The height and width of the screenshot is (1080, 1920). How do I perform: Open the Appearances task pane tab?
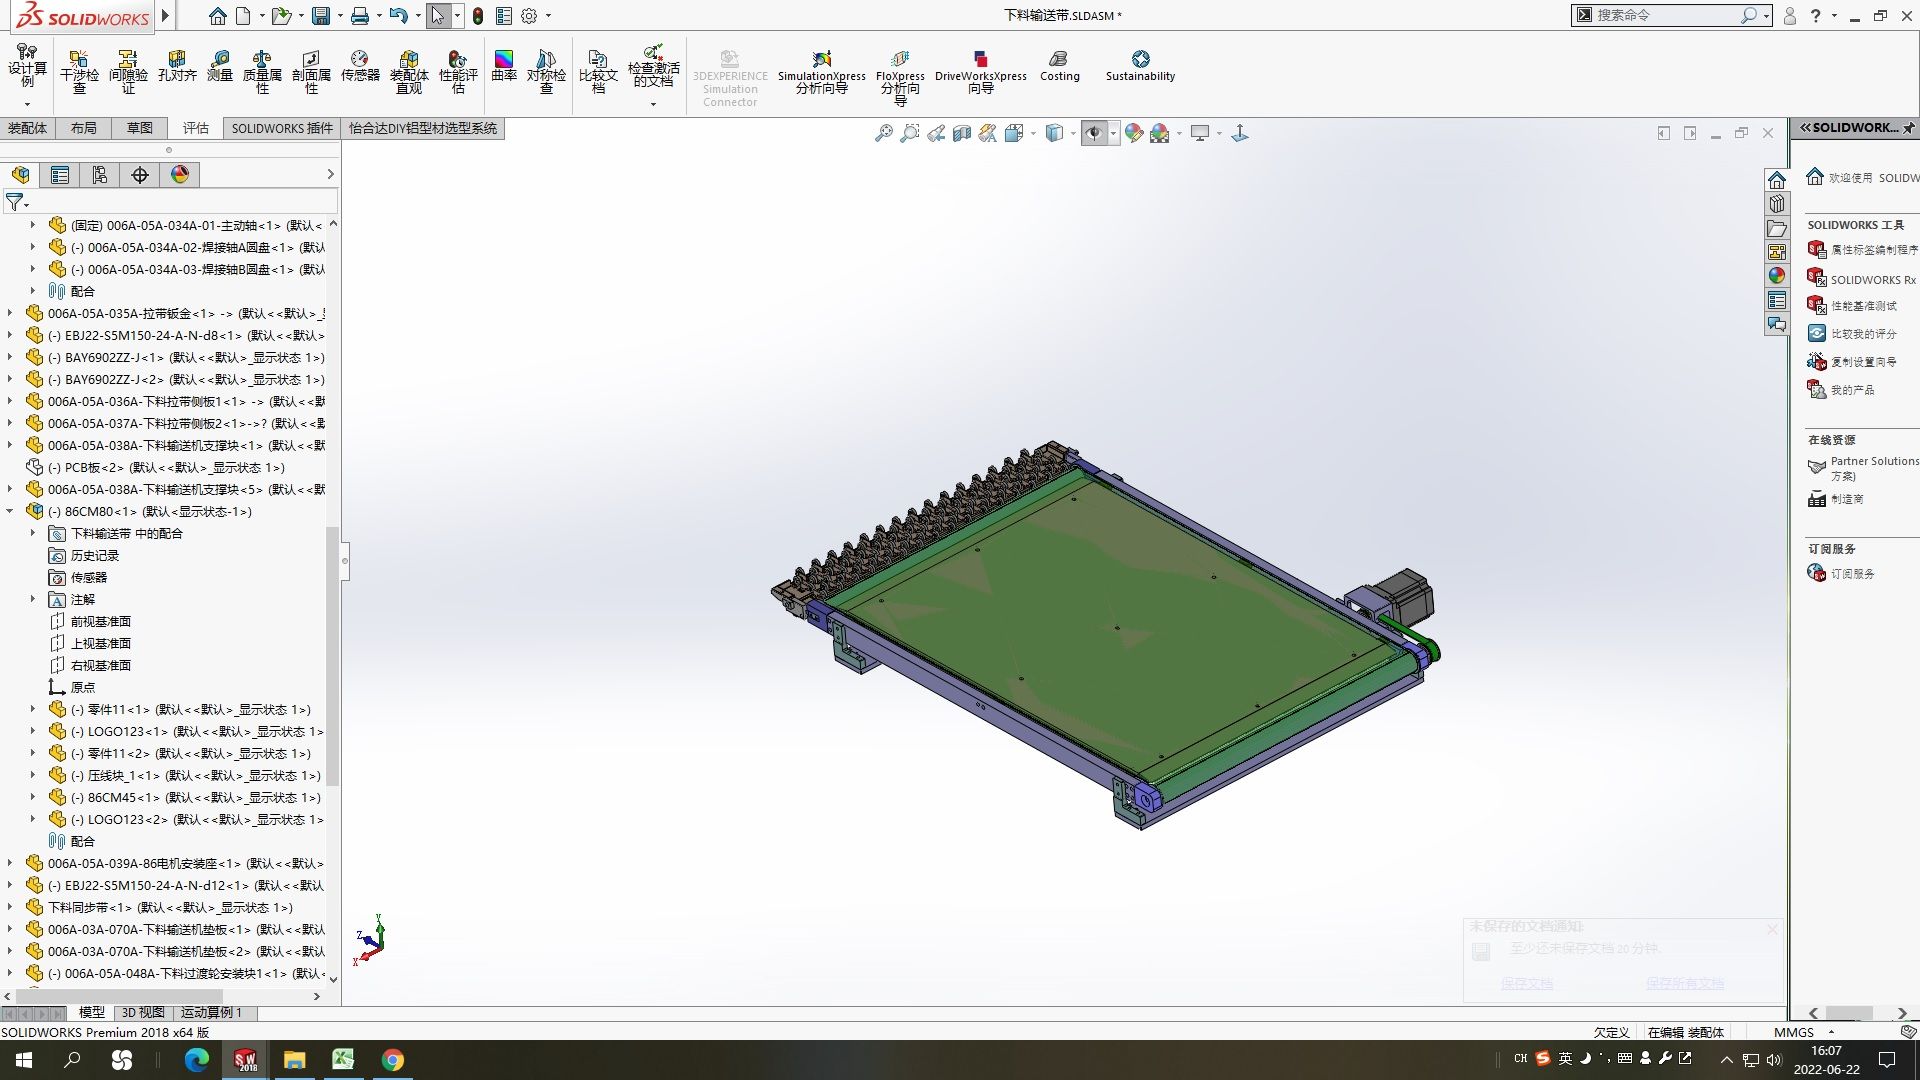tap(1777, 276)
